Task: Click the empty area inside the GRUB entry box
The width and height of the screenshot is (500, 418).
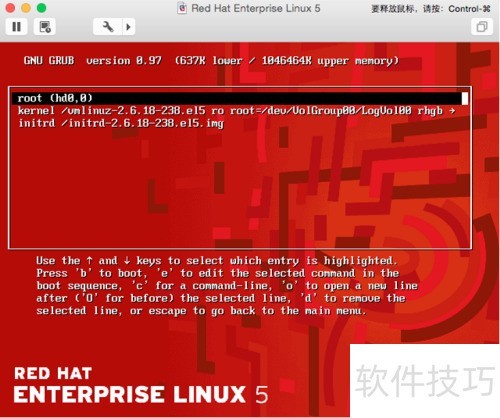Action: (240, 188)
